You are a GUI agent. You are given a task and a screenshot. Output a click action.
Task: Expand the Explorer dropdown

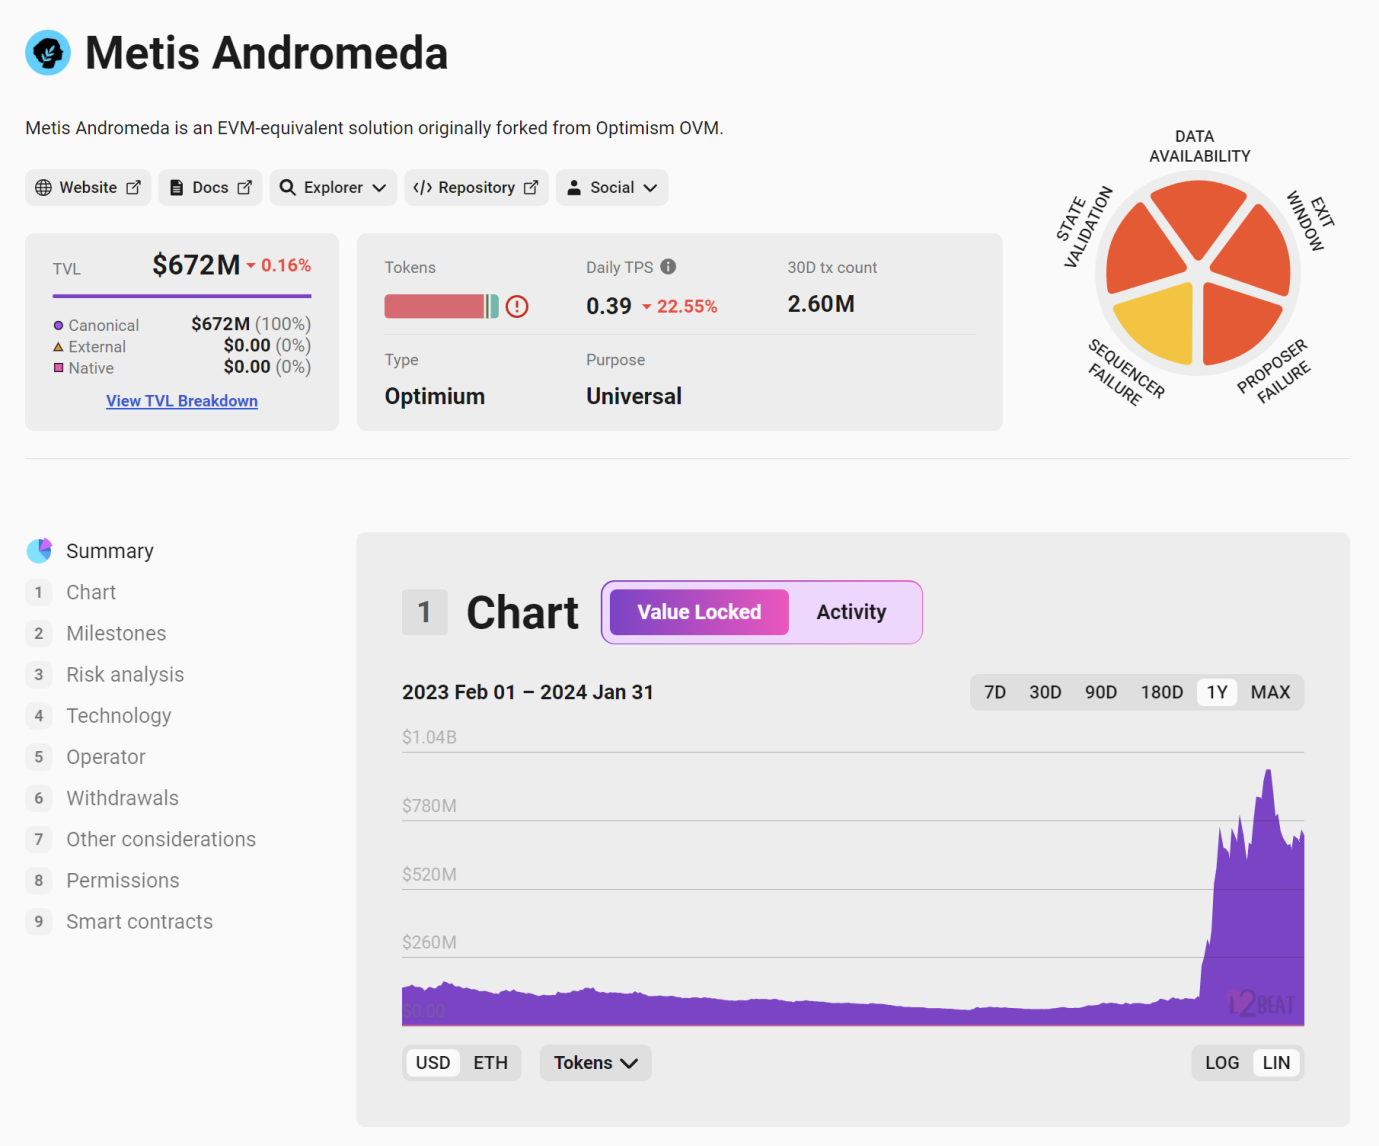click(333, 187)
